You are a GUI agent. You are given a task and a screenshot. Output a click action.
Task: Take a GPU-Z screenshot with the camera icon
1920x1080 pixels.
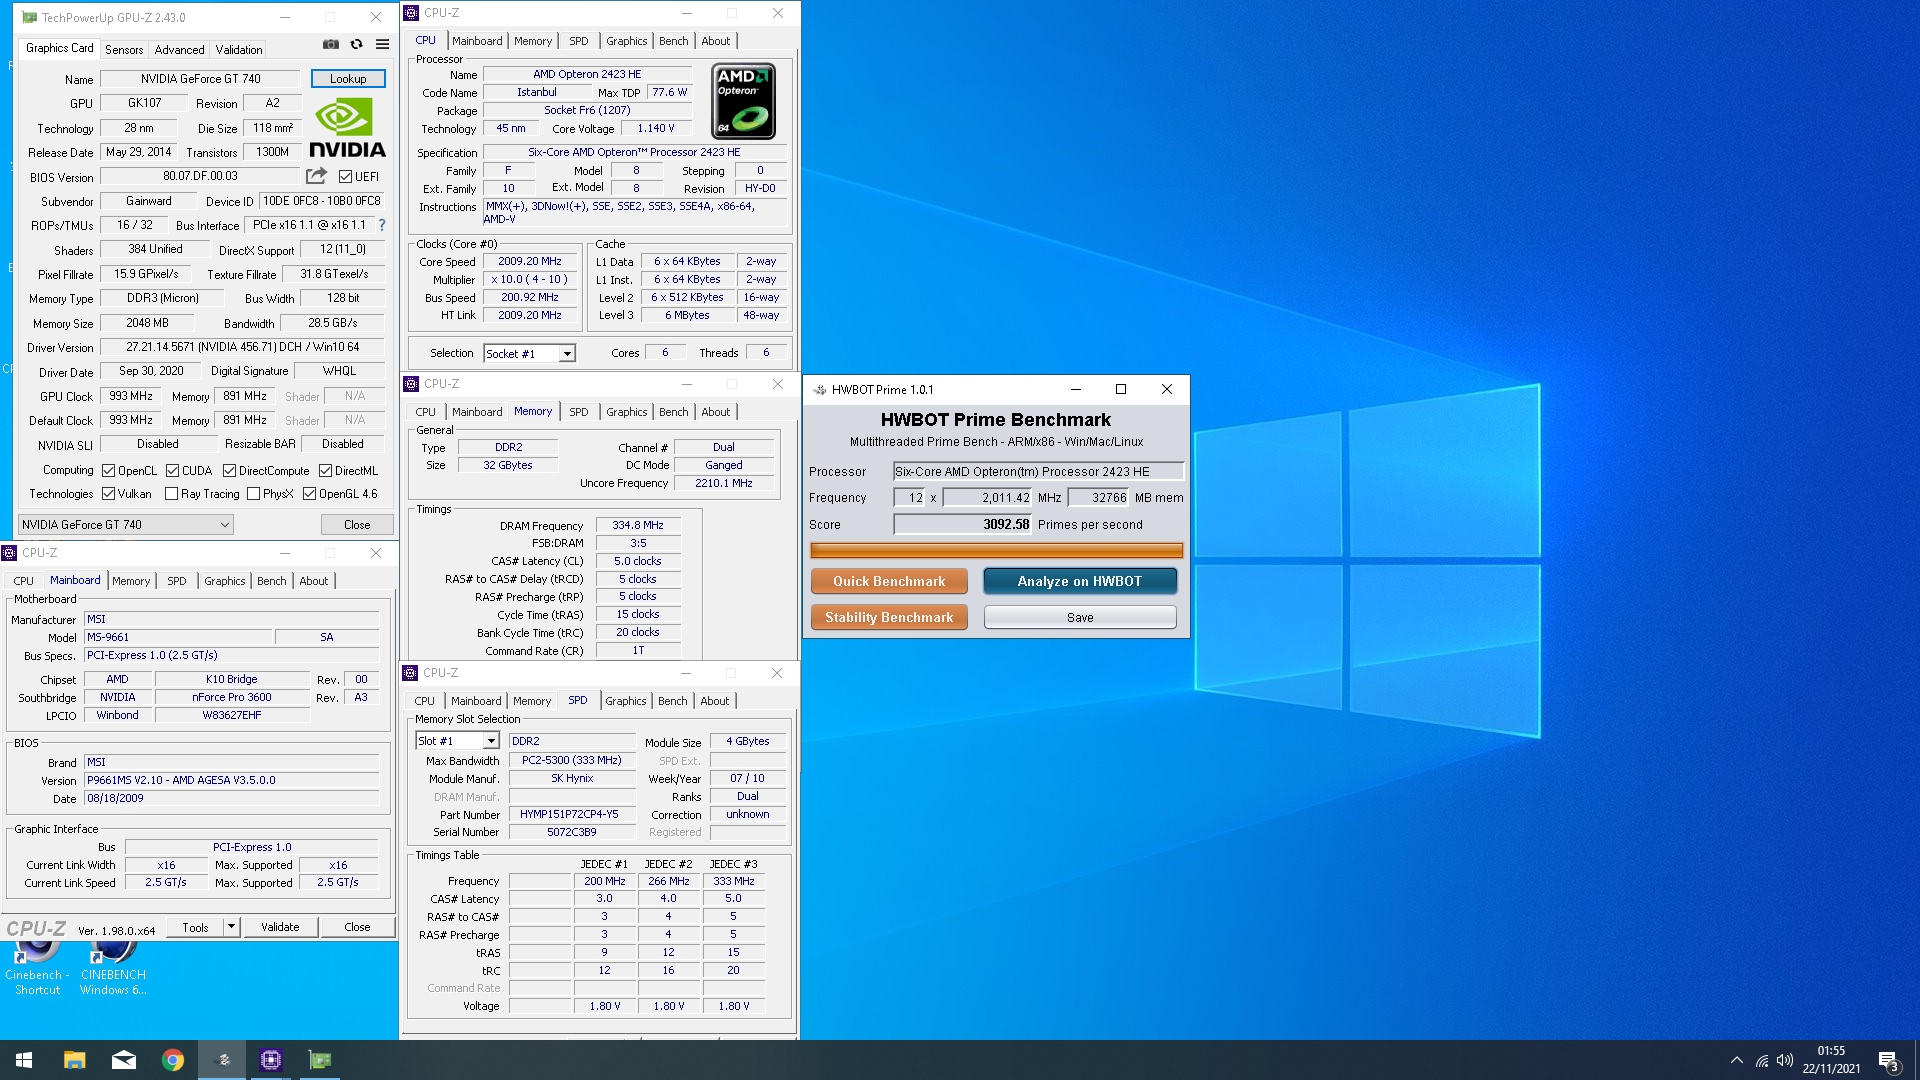click(331, 44)
